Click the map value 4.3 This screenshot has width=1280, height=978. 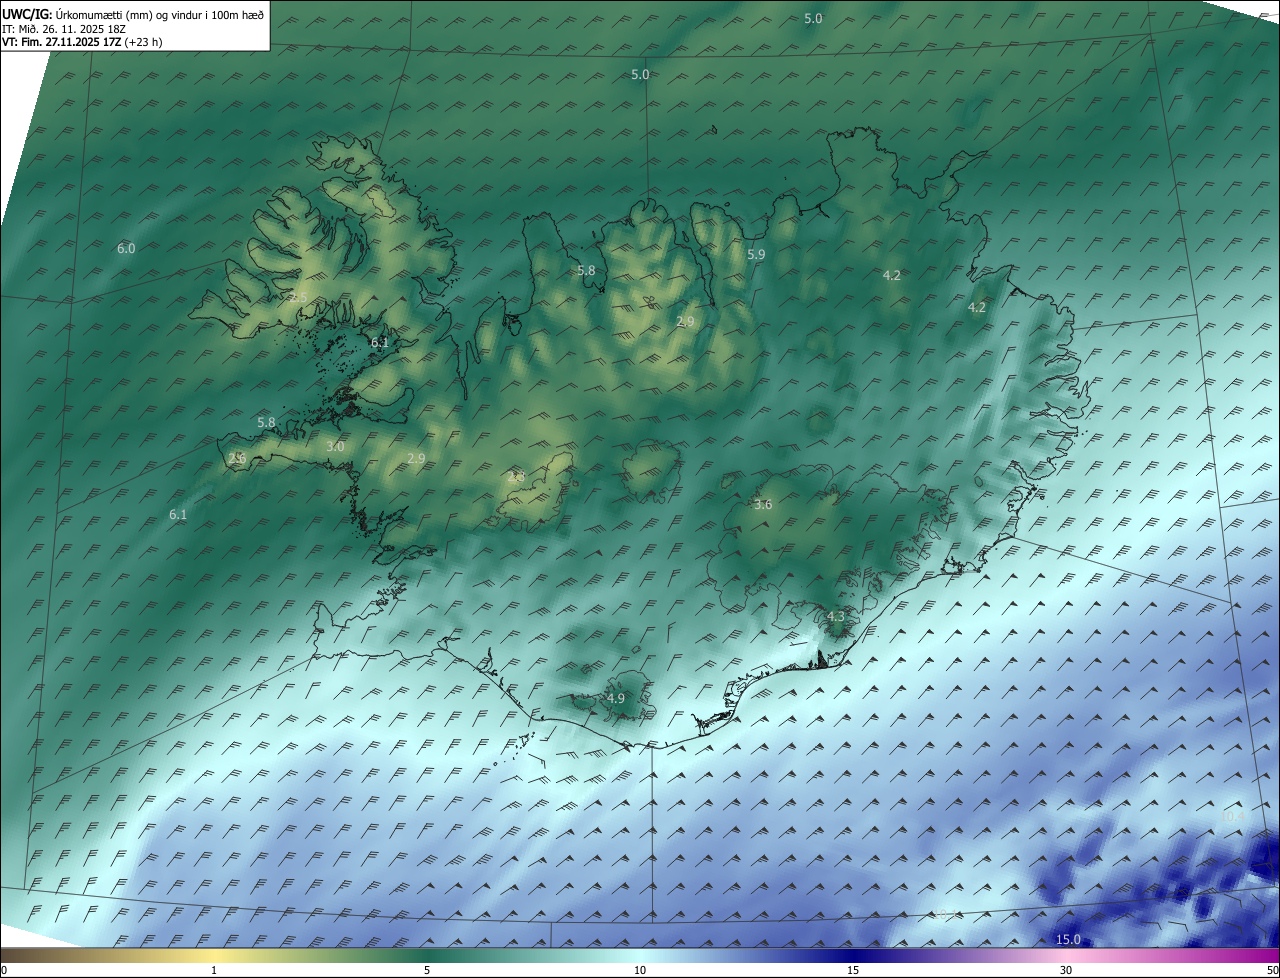click(836, 616)
